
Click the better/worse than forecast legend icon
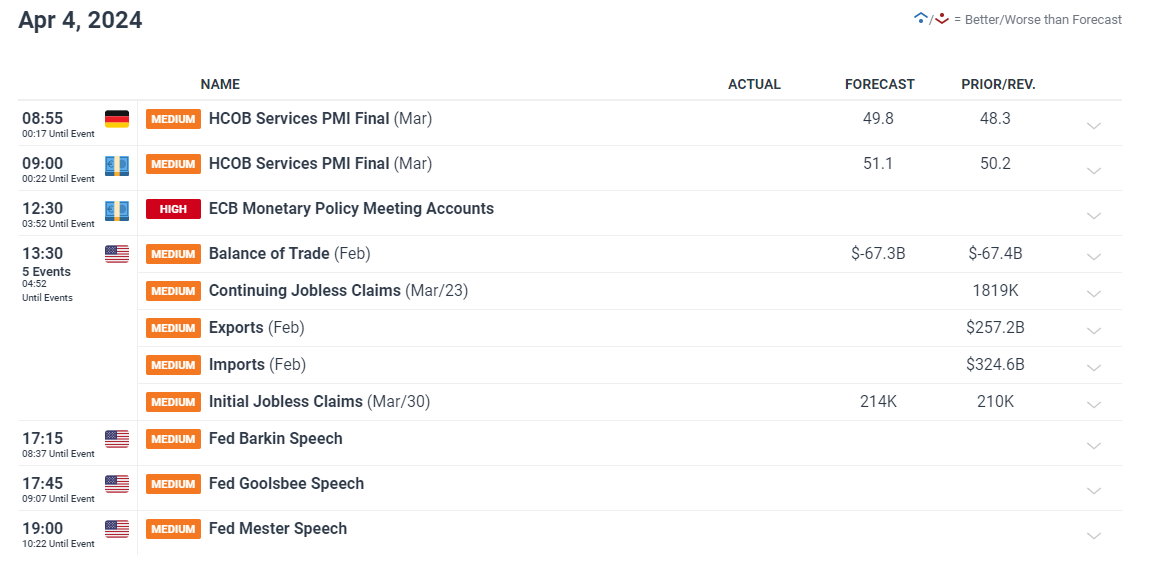point(931,18)
